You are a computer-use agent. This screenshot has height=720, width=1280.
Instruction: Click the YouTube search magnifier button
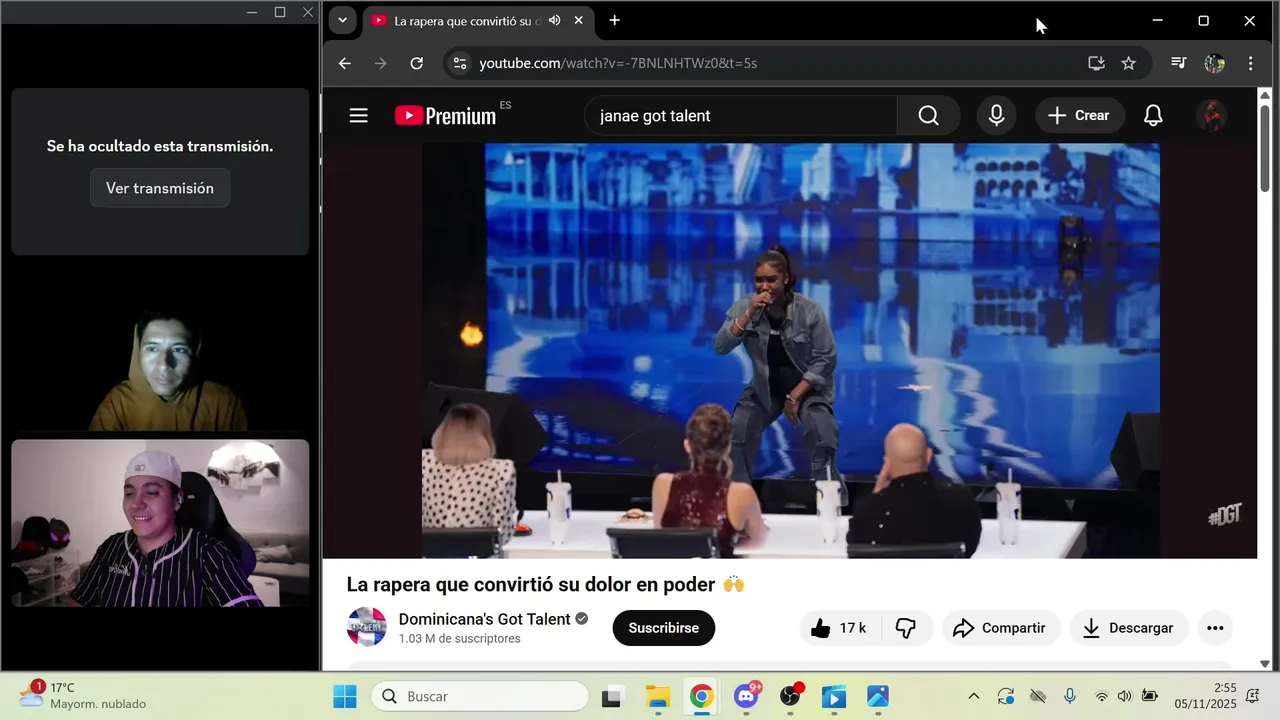(x=929, y=116)
